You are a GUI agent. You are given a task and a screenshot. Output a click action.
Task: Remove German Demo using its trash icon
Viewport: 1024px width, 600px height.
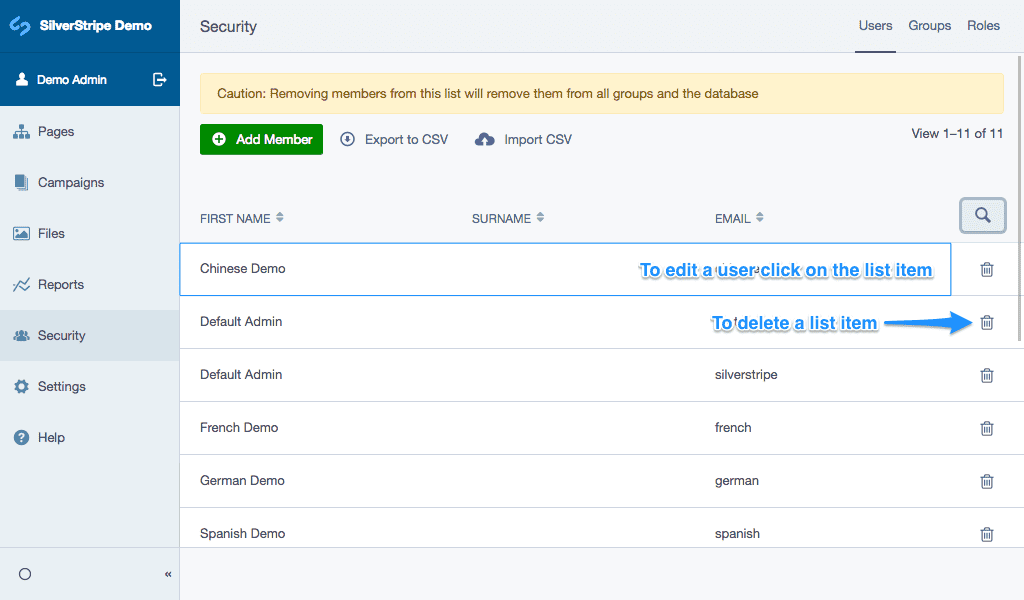coord(986,481)
